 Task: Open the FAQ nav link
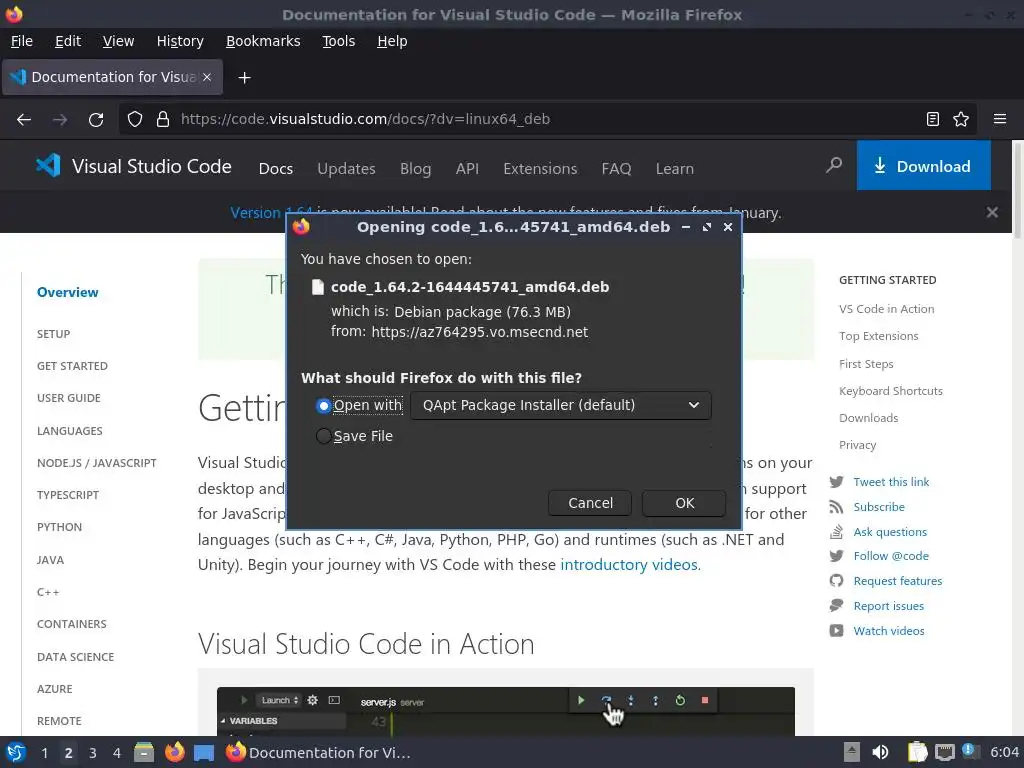pos(616,169)
